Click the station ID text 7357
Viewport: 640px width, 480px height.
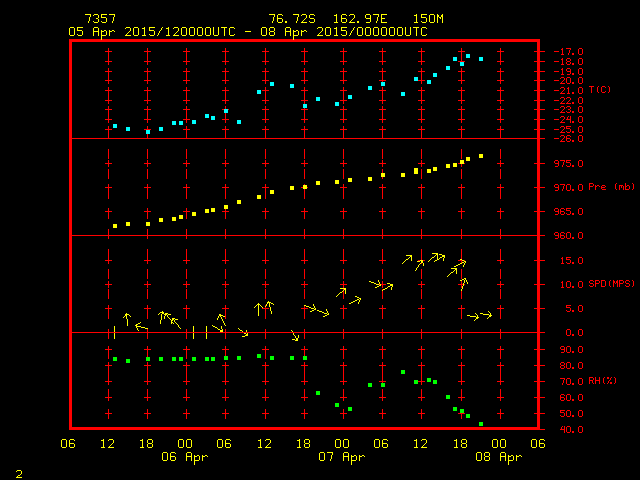pyautogui.click(x=100, y=19)
